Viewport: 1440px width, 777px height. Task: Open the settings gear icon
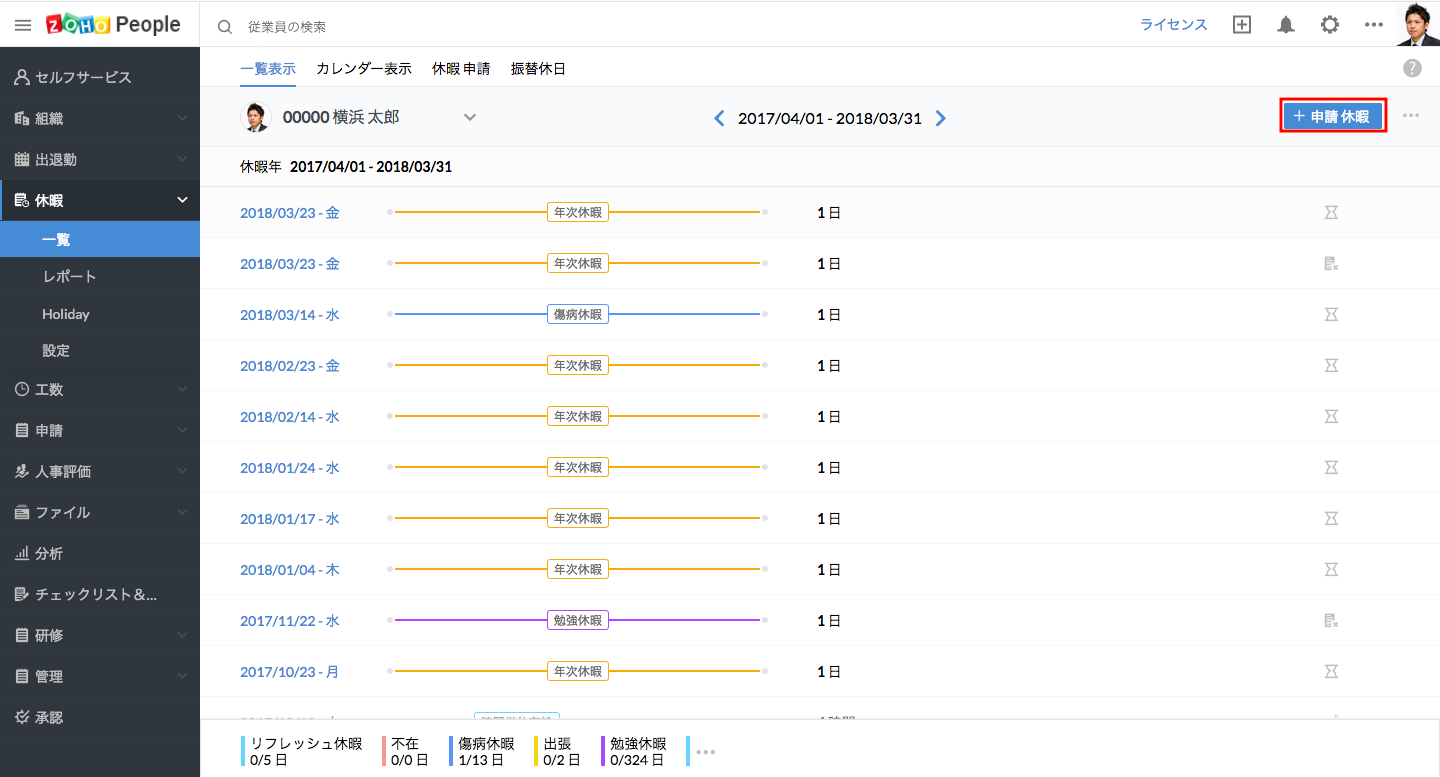point(1329,25)
